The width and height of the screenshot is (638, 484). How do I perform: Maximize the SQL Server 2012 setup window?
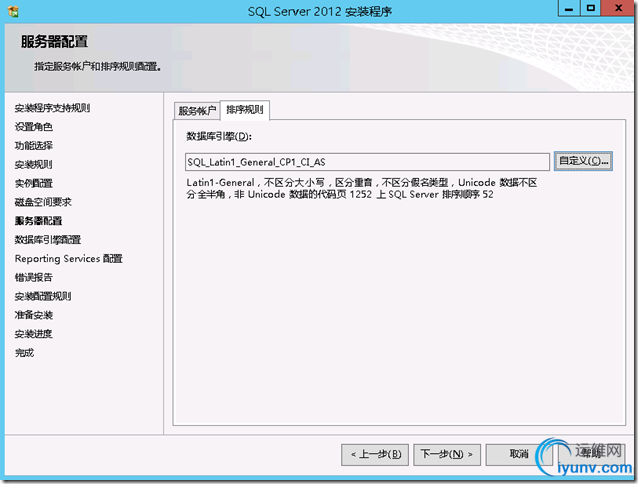point(590,8)
